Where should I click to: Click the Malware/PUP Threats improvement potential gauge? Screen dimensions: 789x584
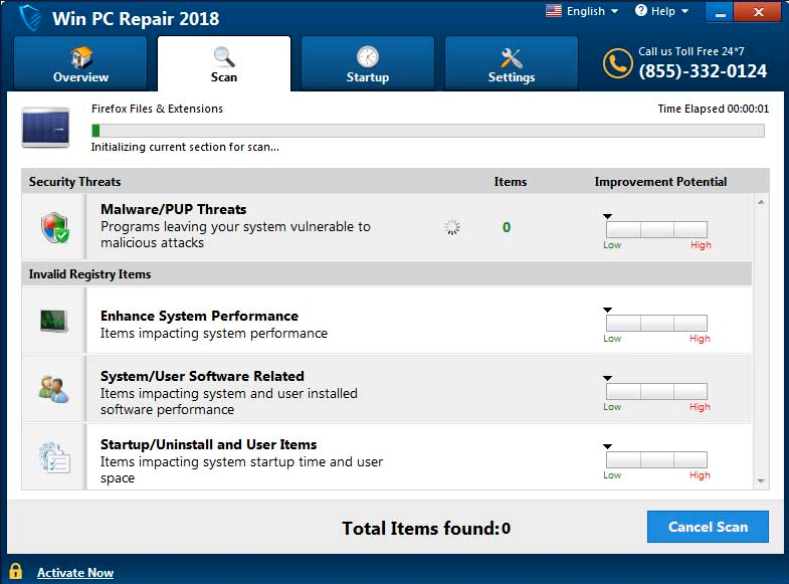pyautogui.click(x=656, y=230)
